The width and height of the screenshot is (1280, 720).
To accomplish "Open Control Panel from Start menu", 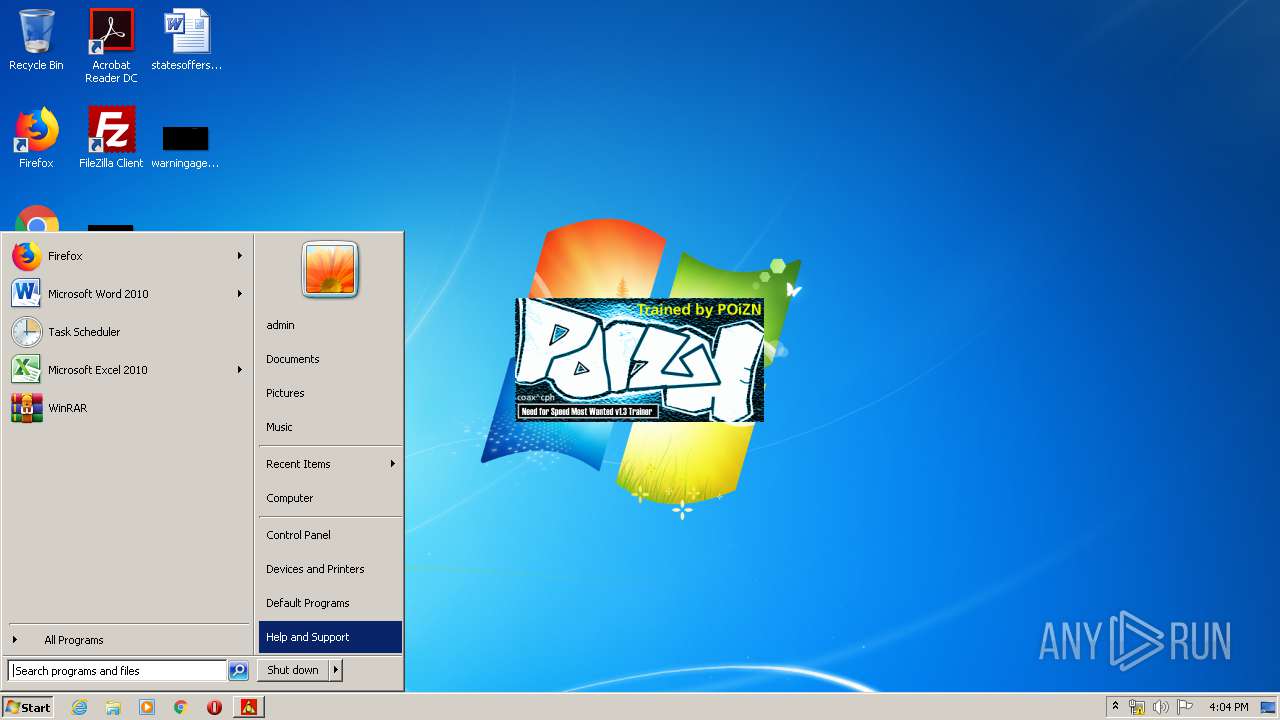I will 330,535.
